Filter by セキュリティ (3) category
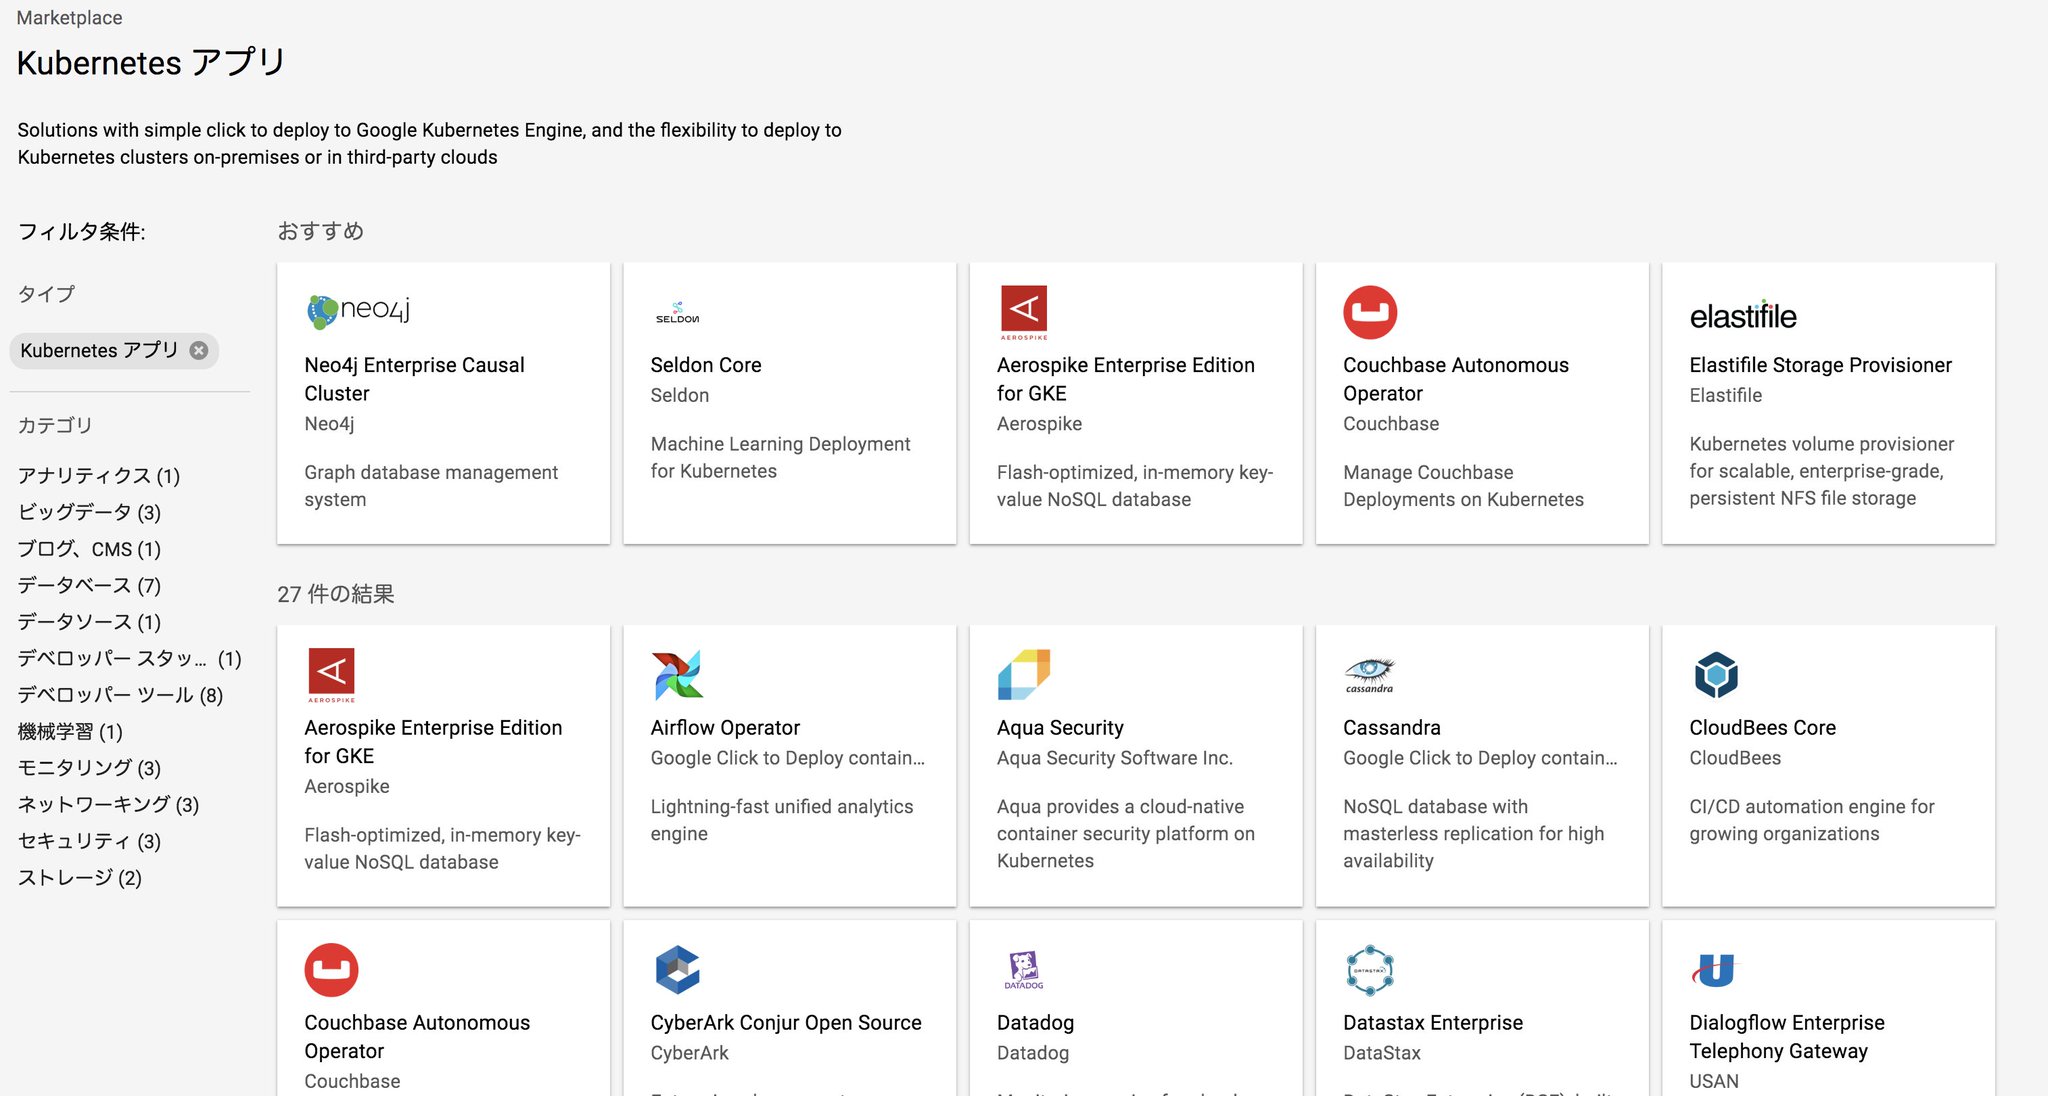 coord(89,841)
